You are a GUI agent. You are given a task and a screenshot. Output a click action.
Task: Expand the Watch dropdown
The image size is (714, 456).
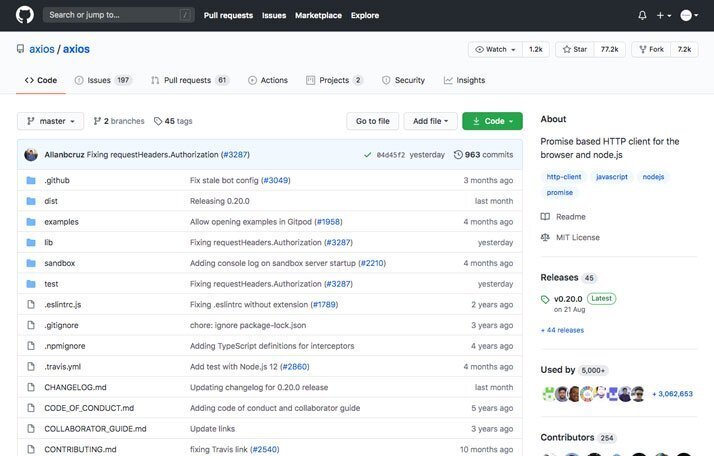495,49
